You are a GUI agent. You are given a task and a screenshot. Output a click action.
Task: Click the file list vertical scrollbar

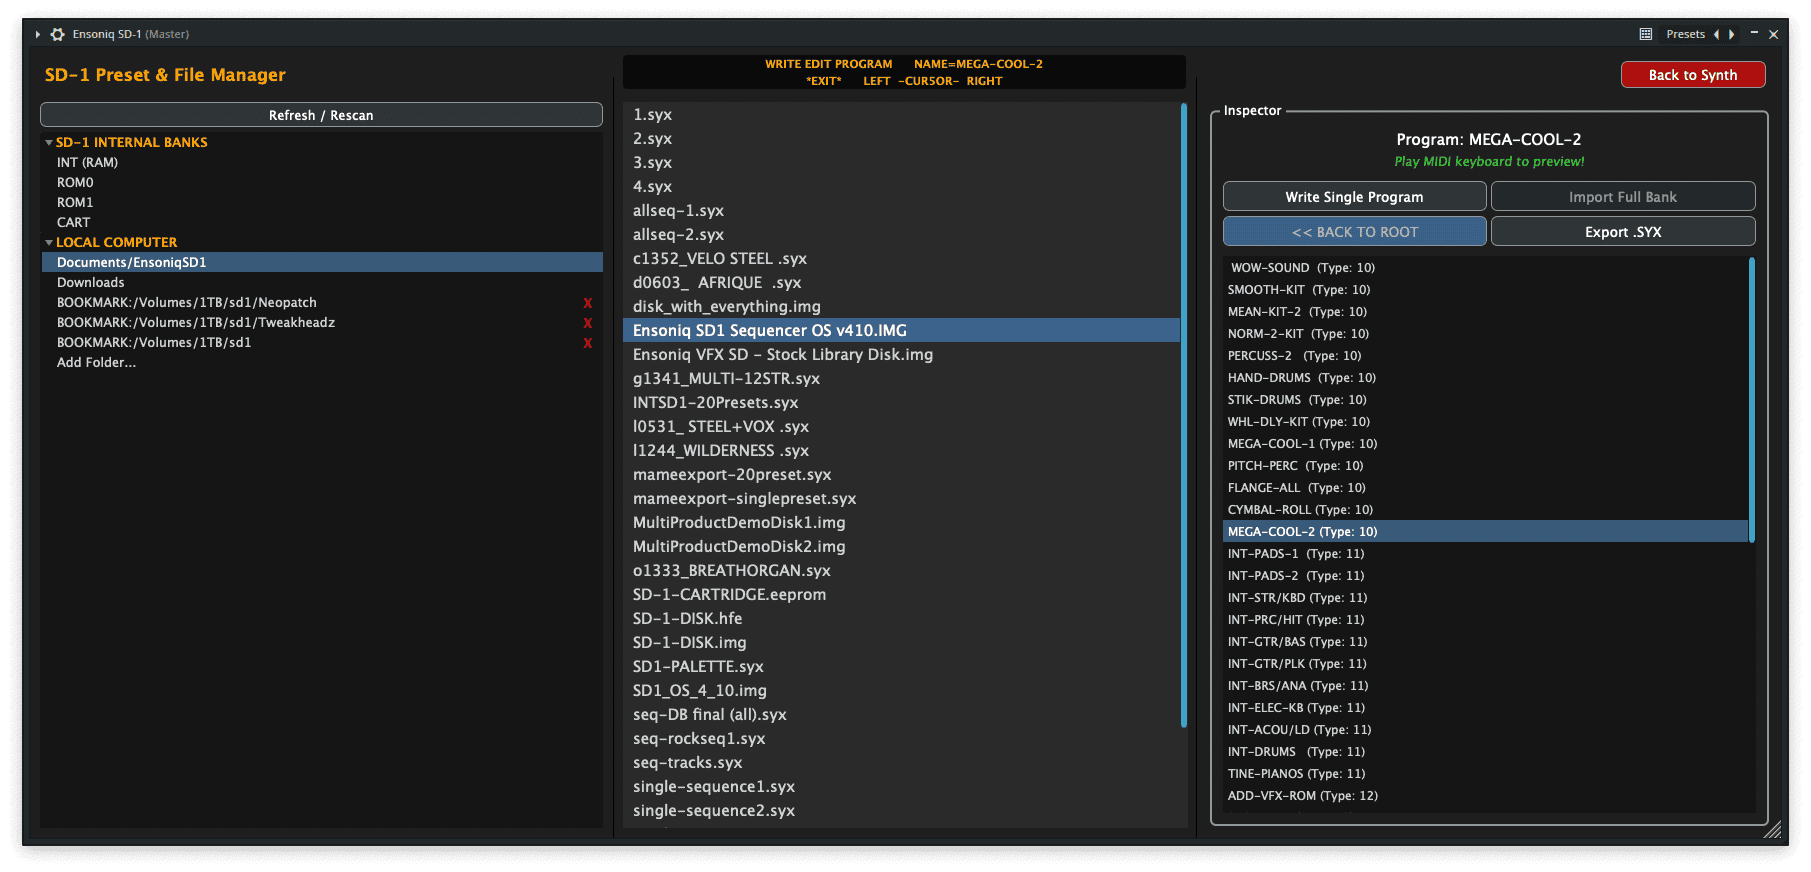(1184, 415)
